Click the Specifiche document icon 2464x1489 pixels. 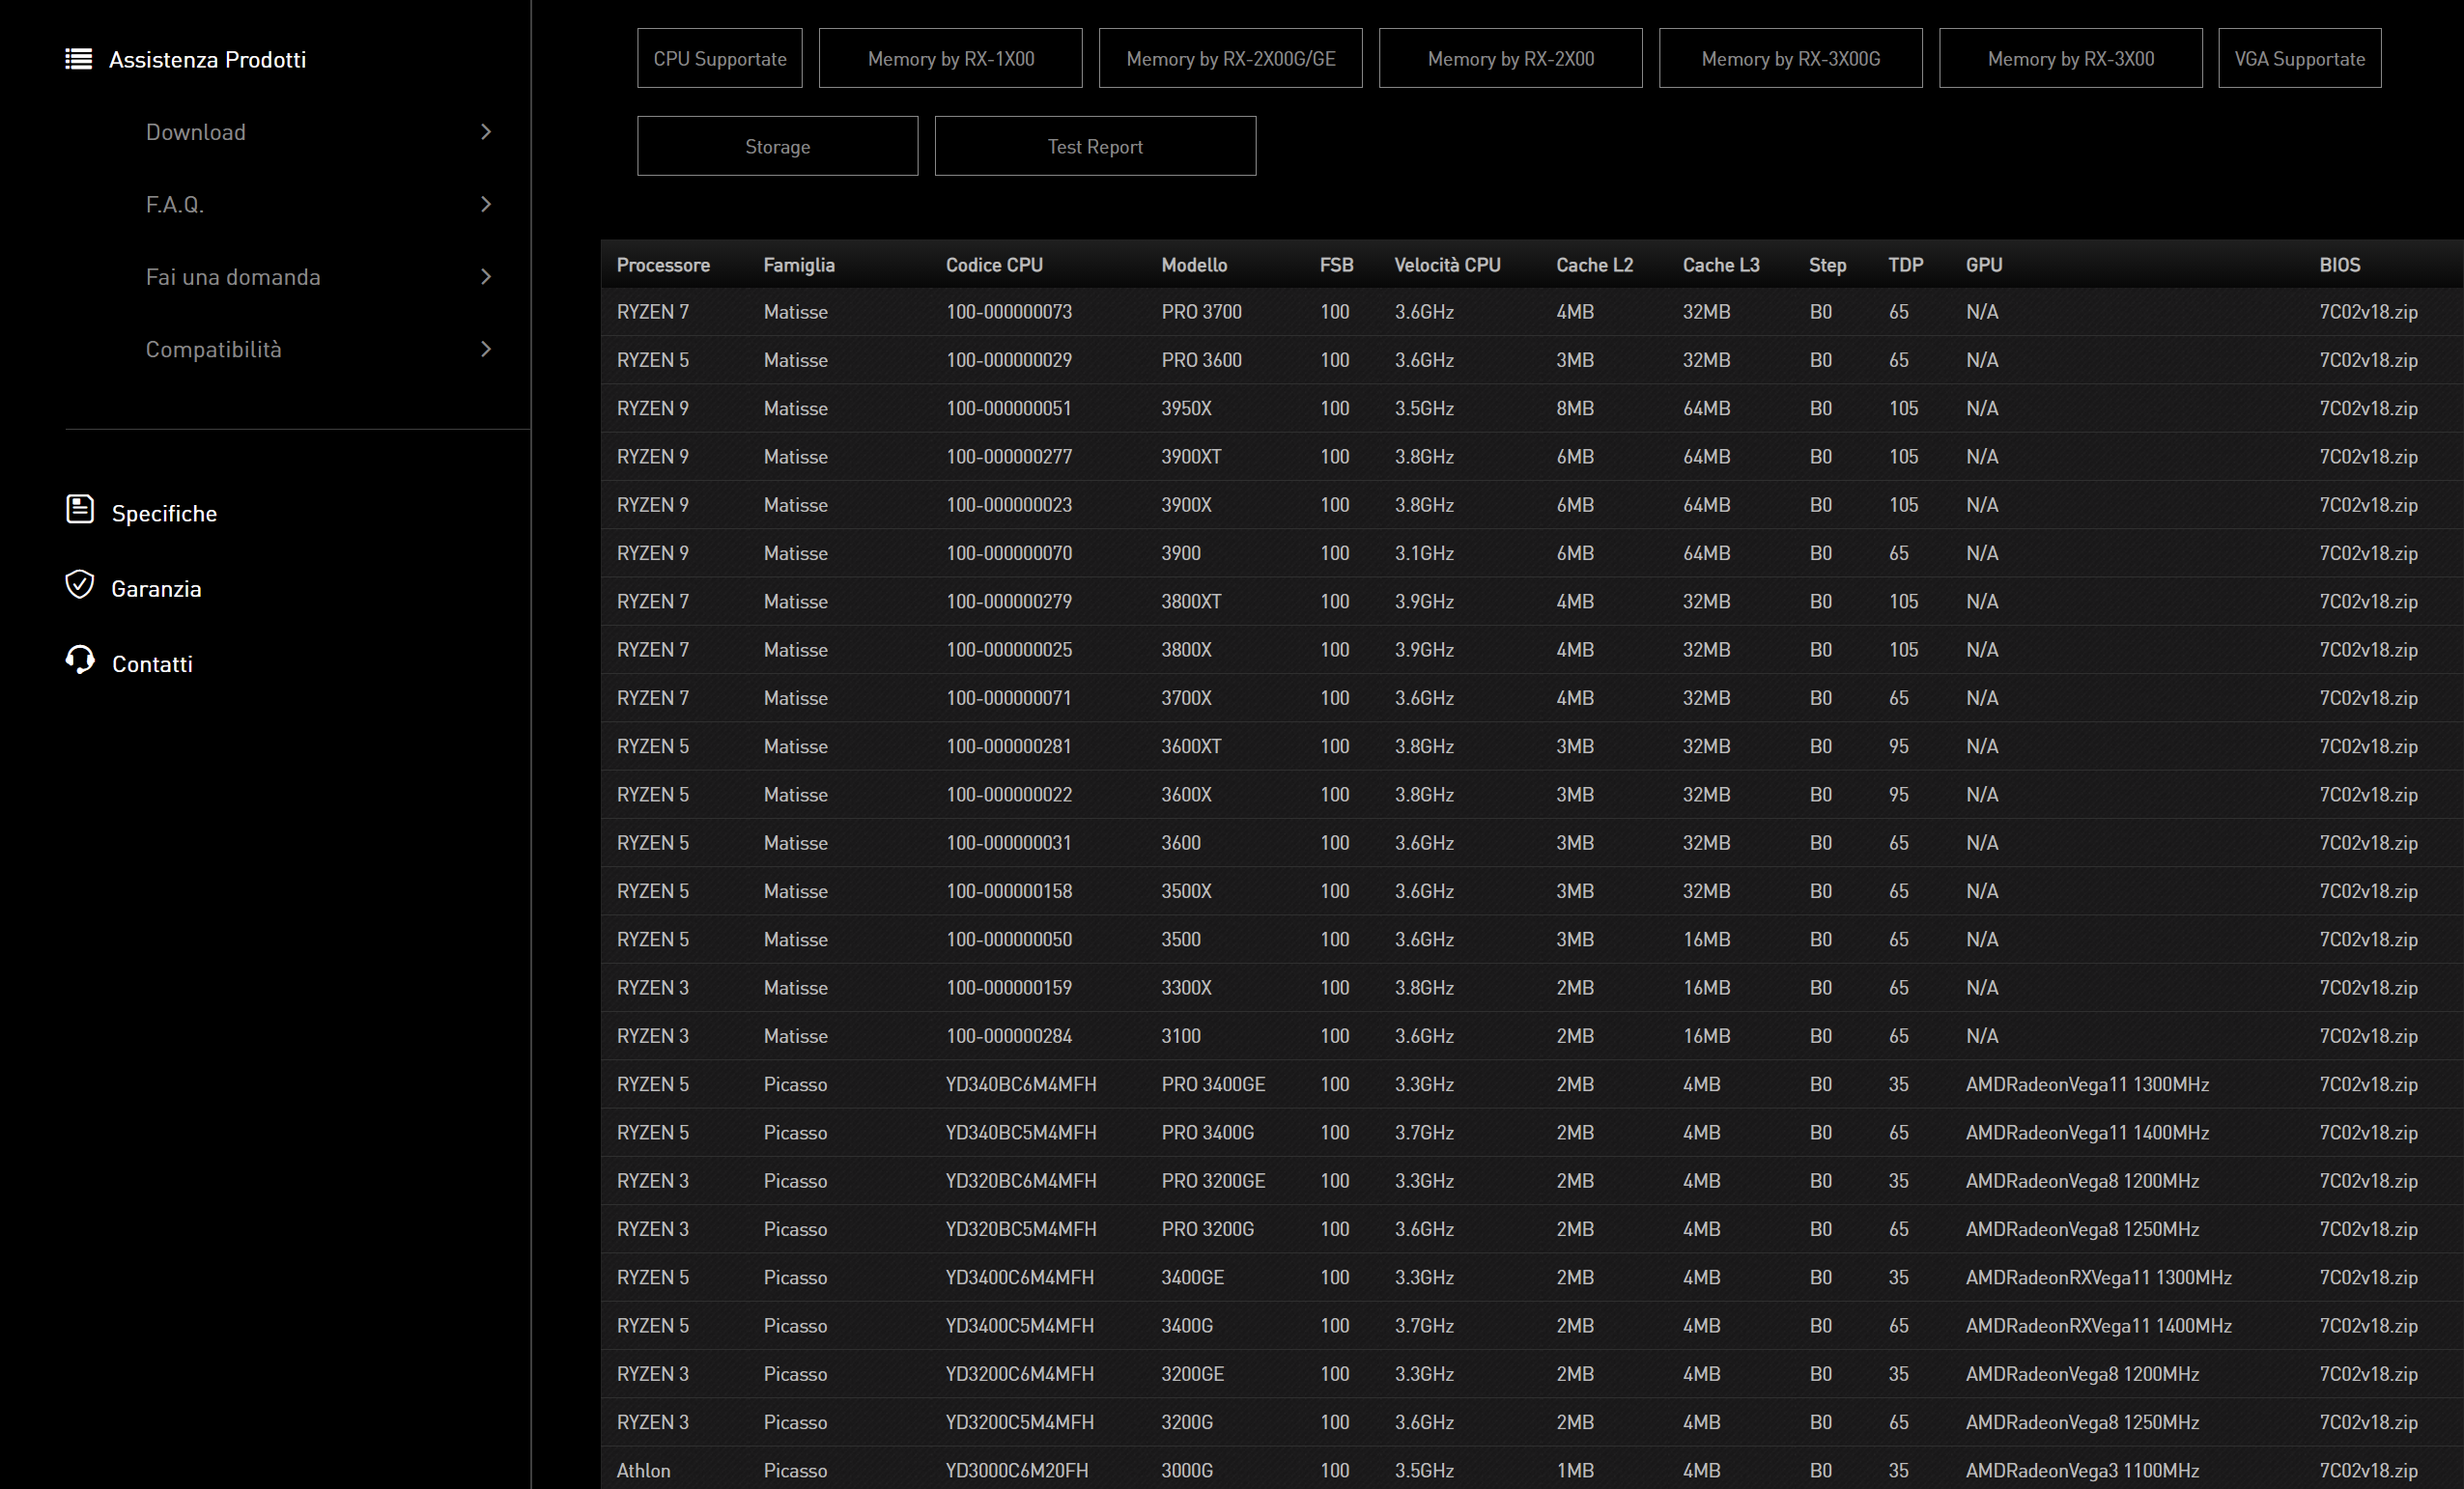pos(80,509)
